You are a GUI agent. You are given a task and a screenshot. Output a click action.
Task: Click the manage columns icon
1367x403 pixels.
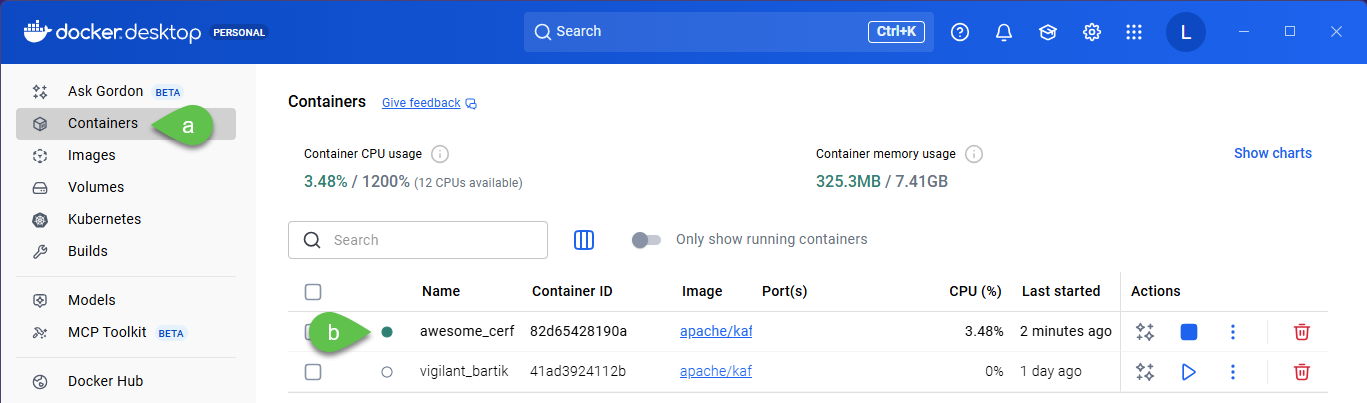pyautogui.click(x=584, y=240)
